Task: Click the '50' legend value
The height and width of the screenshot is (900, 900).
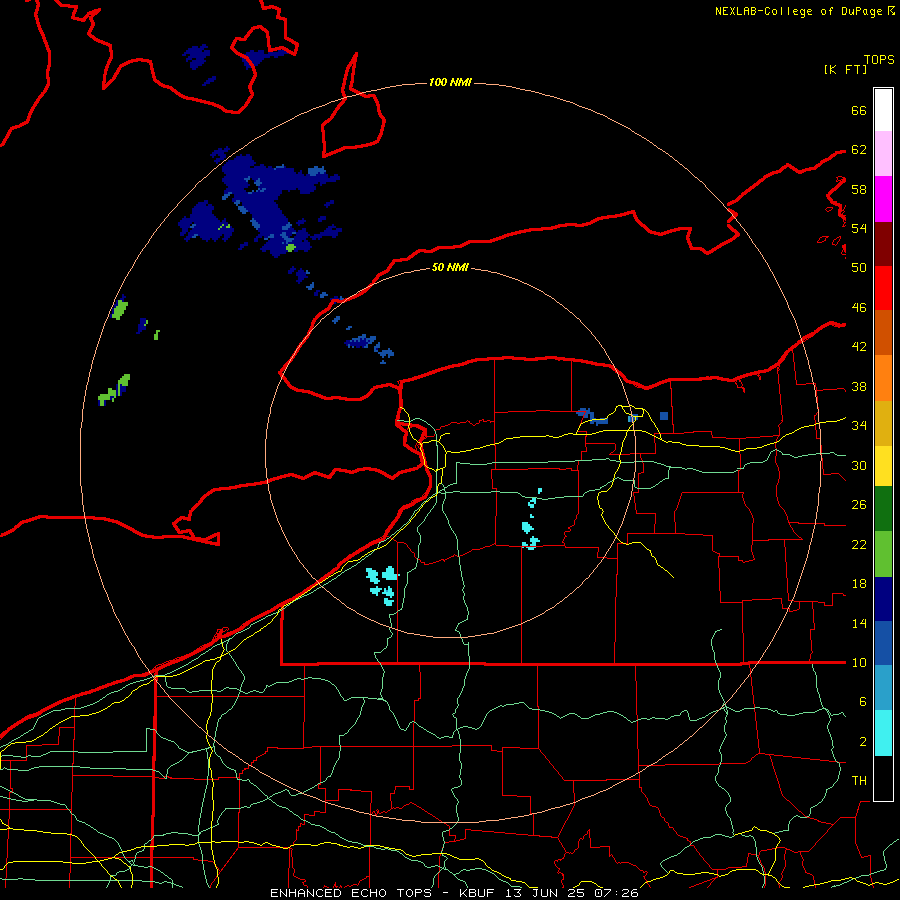Action: [859, 268]
